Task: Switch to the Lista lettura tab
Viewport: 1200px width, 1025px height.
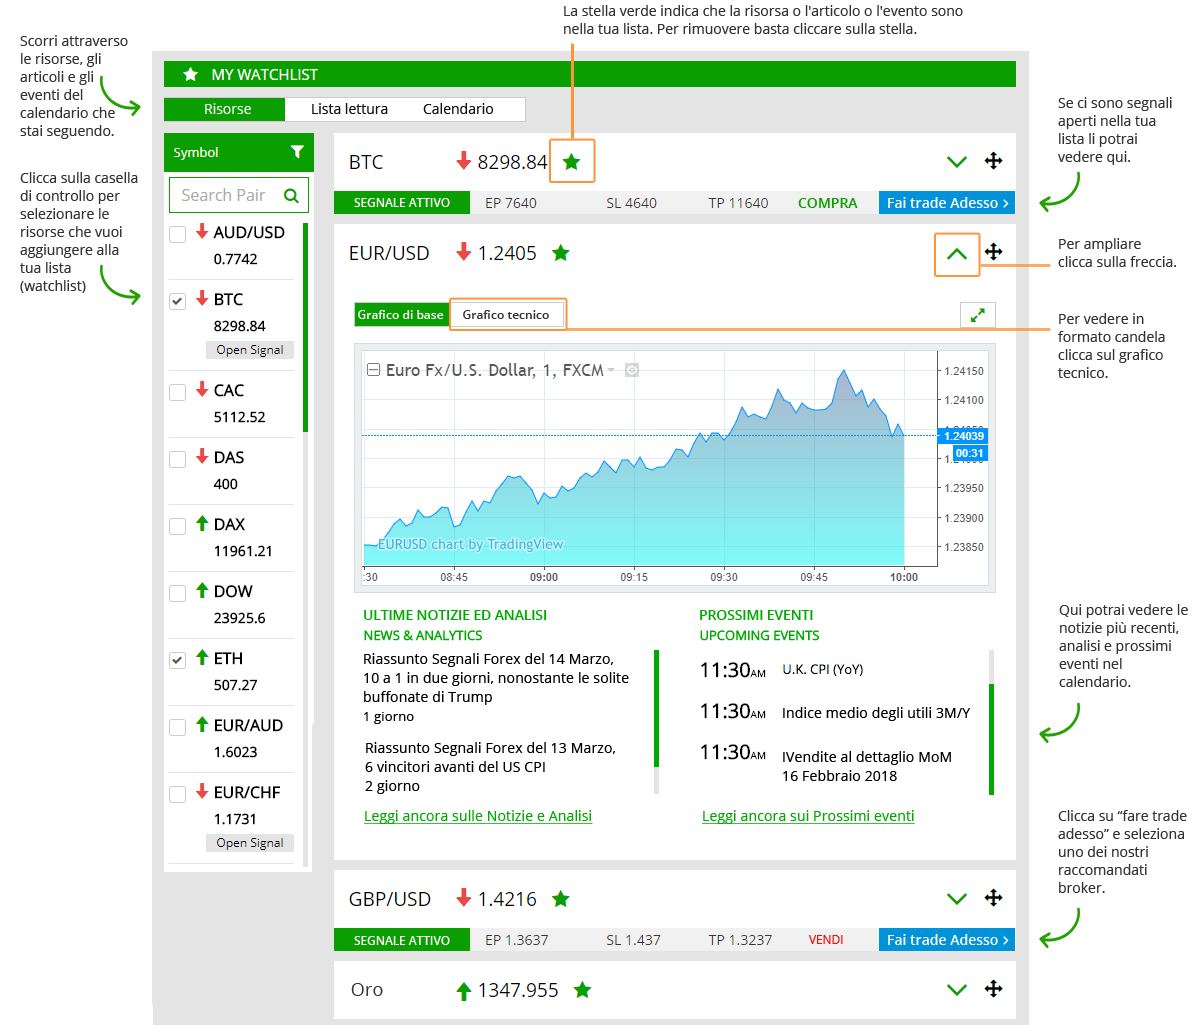Action: tap(349, 109)
